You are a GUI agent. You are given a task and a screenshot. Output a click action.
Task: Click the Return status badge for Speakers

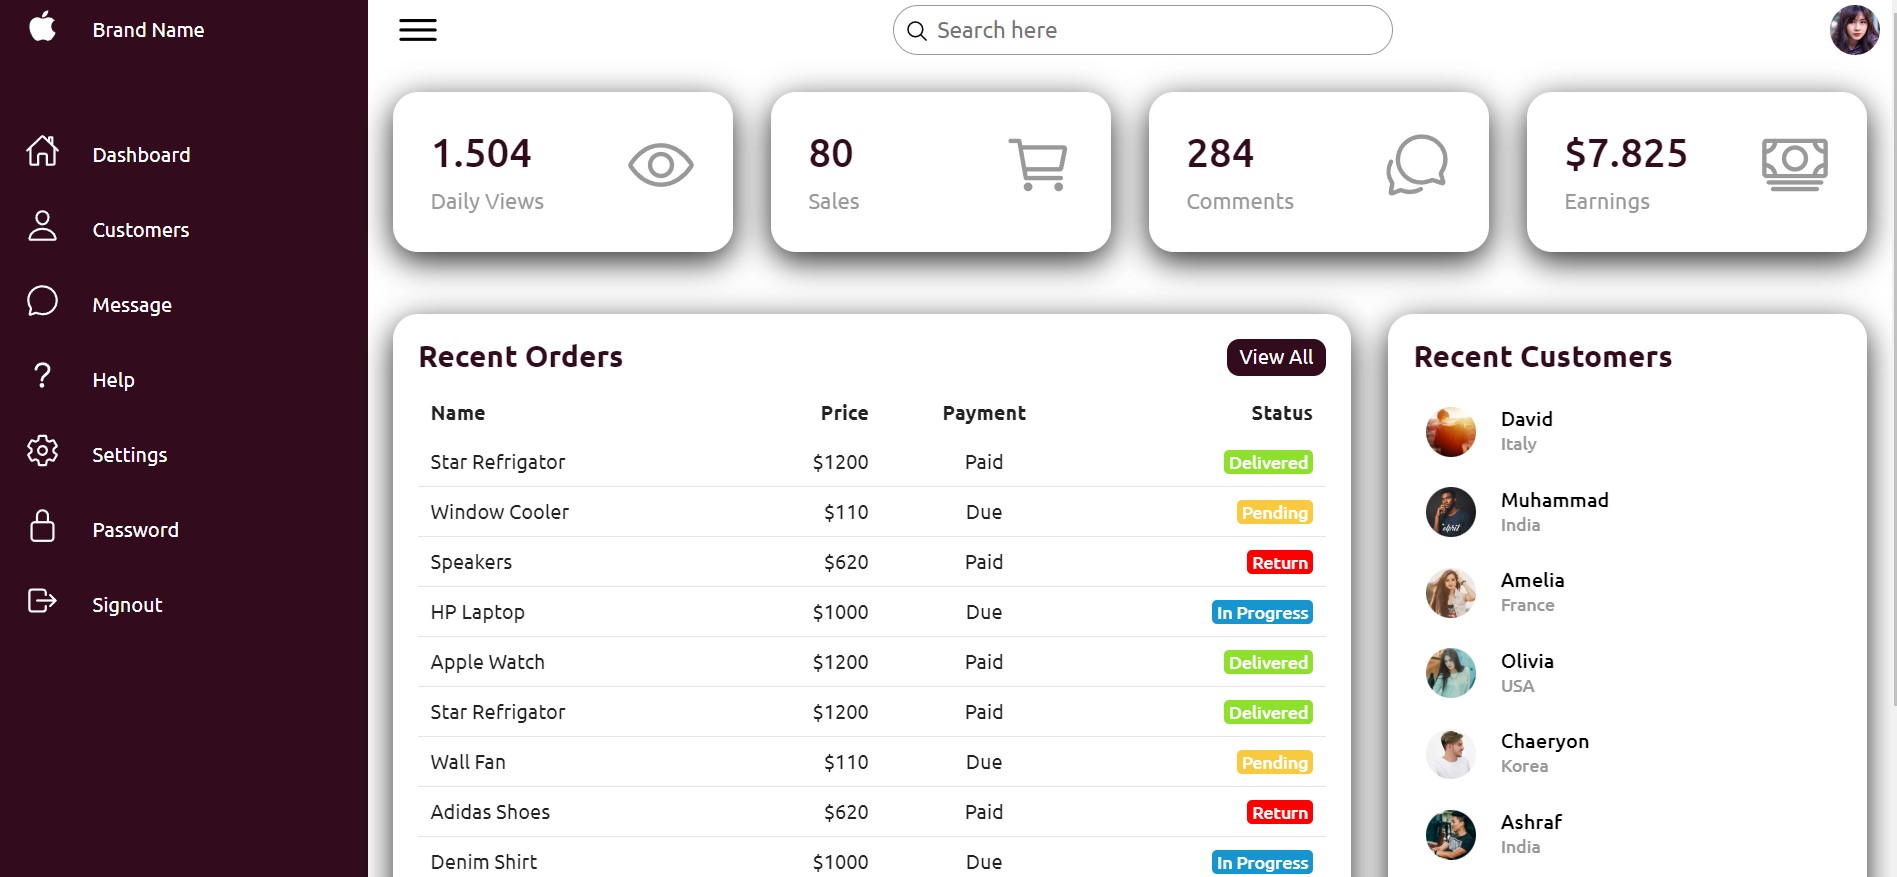tap(1279, 563)
